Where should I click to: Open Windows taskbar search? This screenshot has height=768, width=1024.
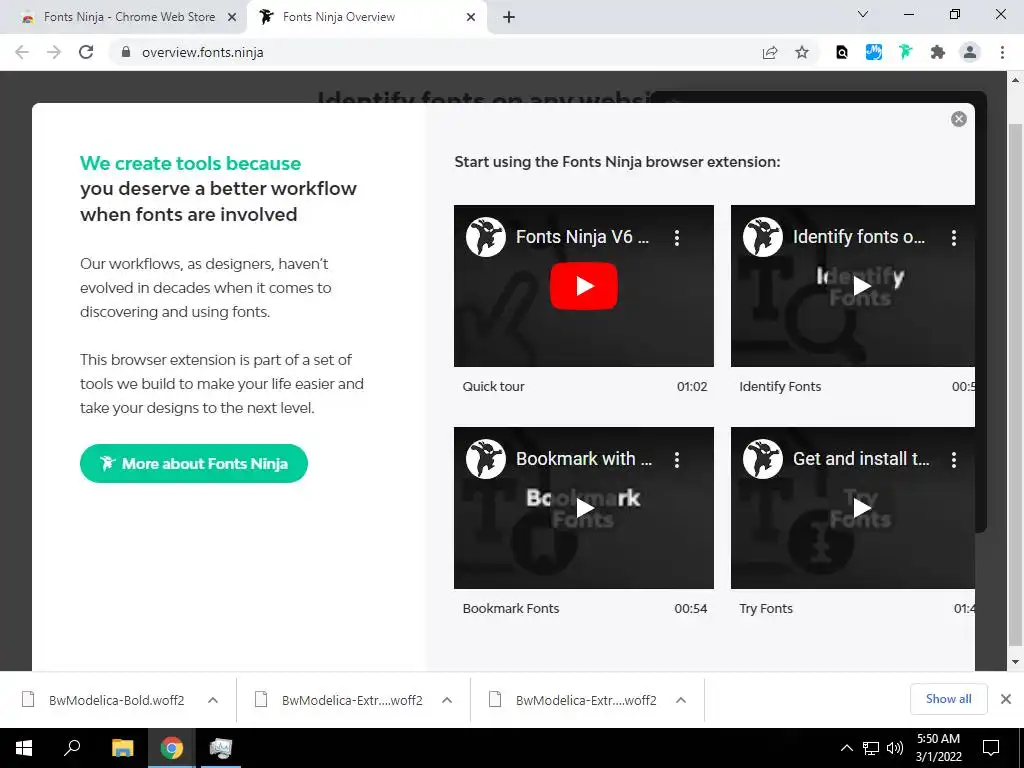coord(72,748)
